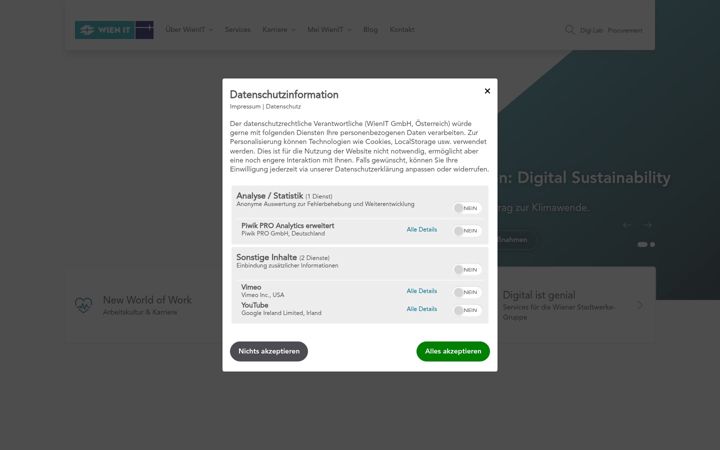Select the active slide indicator pill in the hero
This screenshot has height=450, width=720.
642,244
